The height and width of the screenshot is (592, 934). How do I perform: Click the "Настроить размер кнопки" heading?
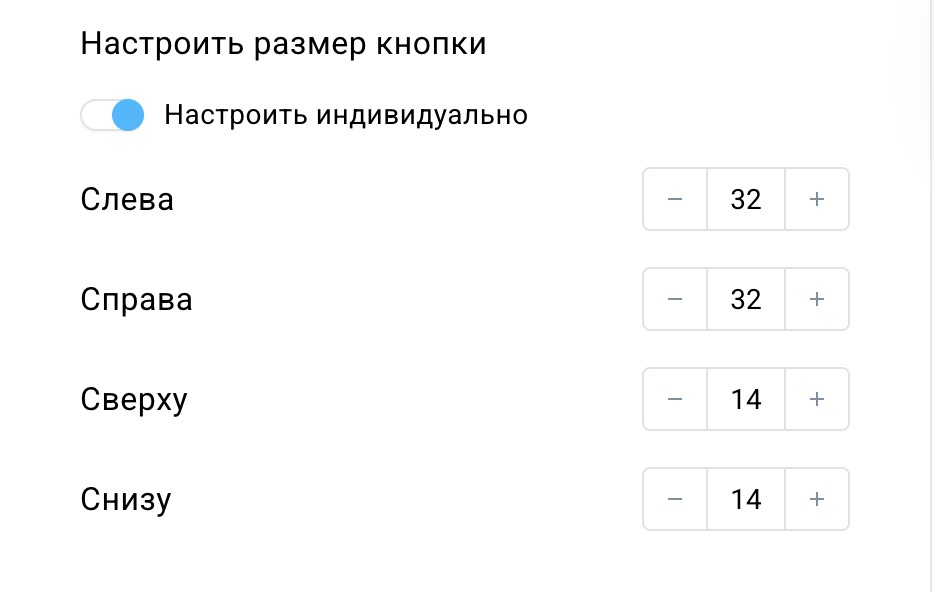pyautogui.click(x=283, y=43)
